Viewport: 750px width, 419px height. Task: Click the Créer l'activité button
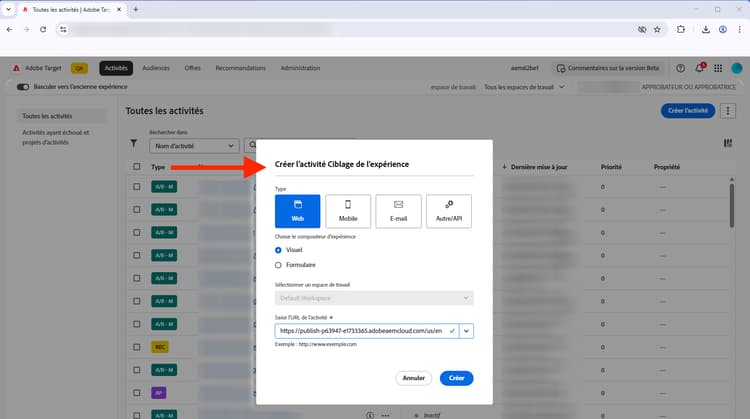pos(688,110)
